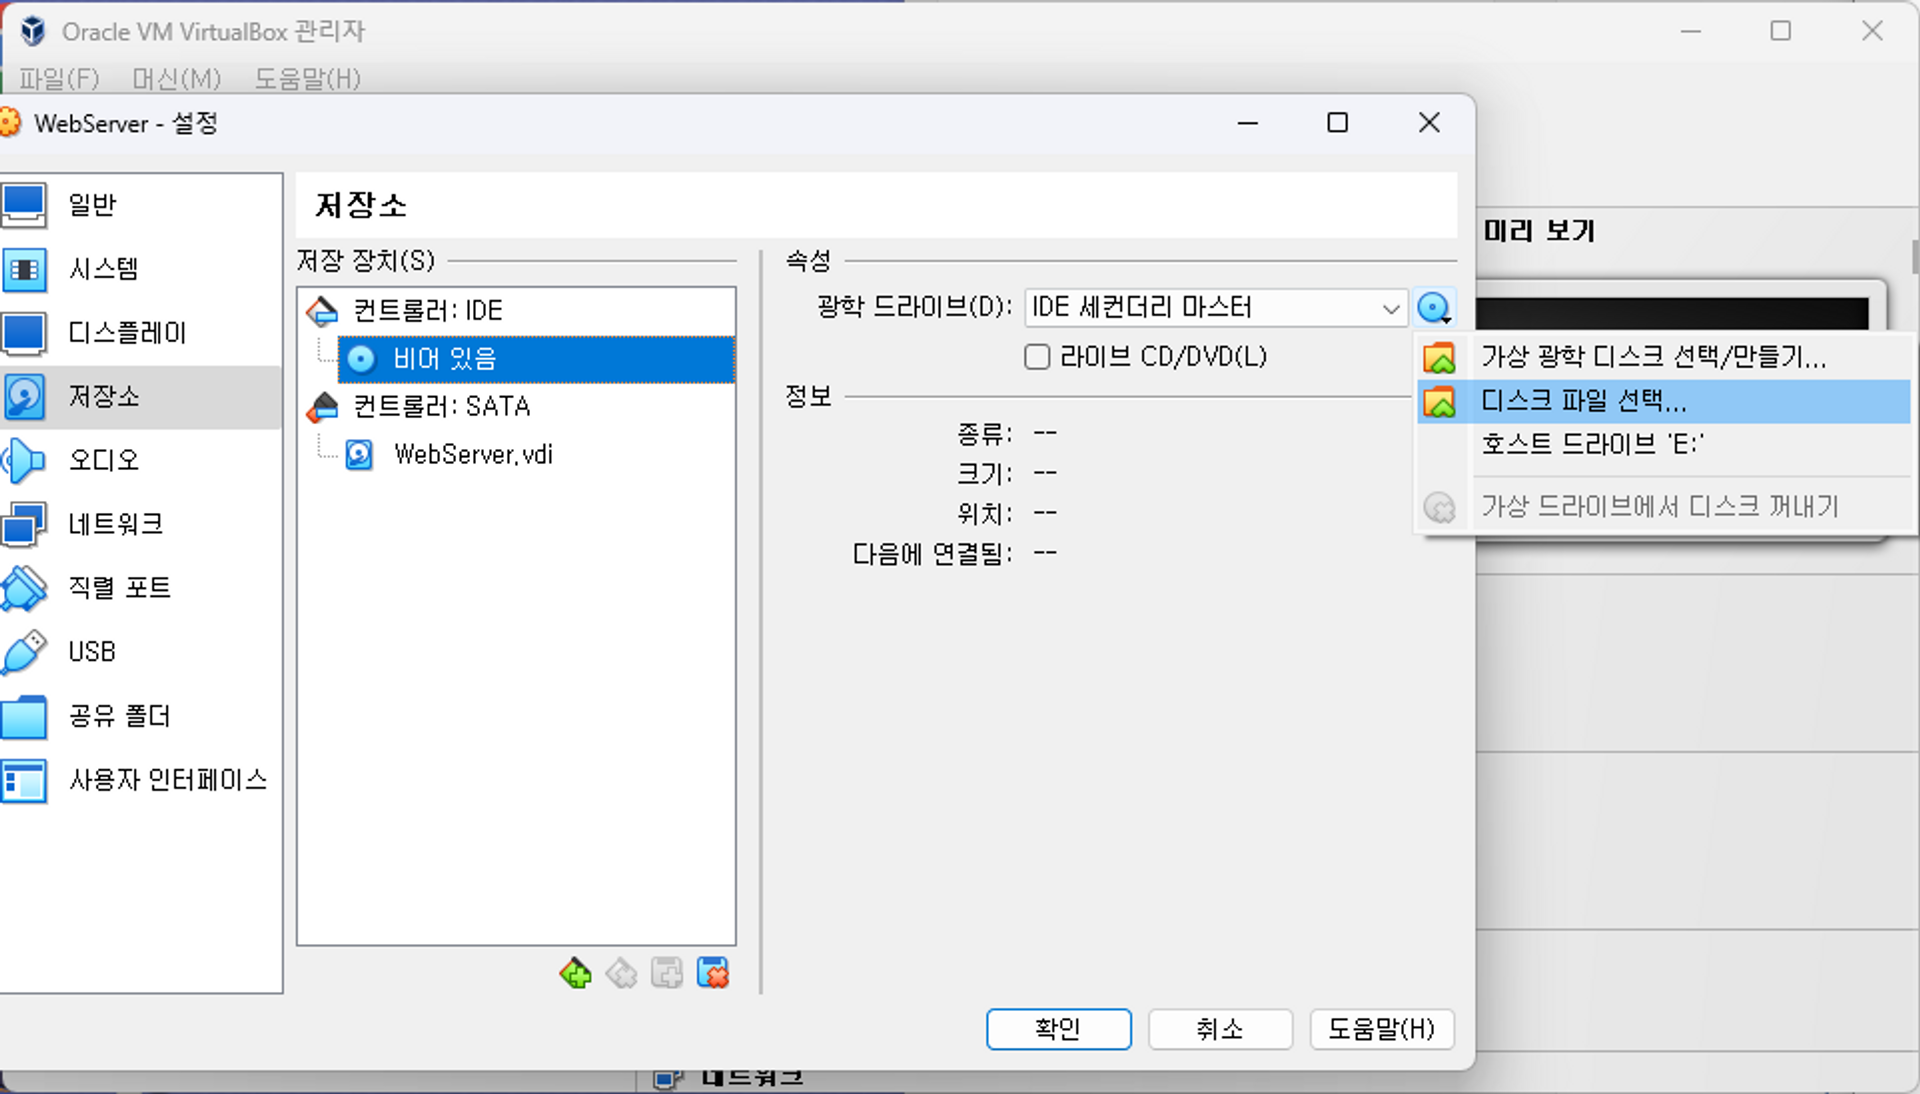Select WebServer.vdi in the storage tree

pos(473,455)
